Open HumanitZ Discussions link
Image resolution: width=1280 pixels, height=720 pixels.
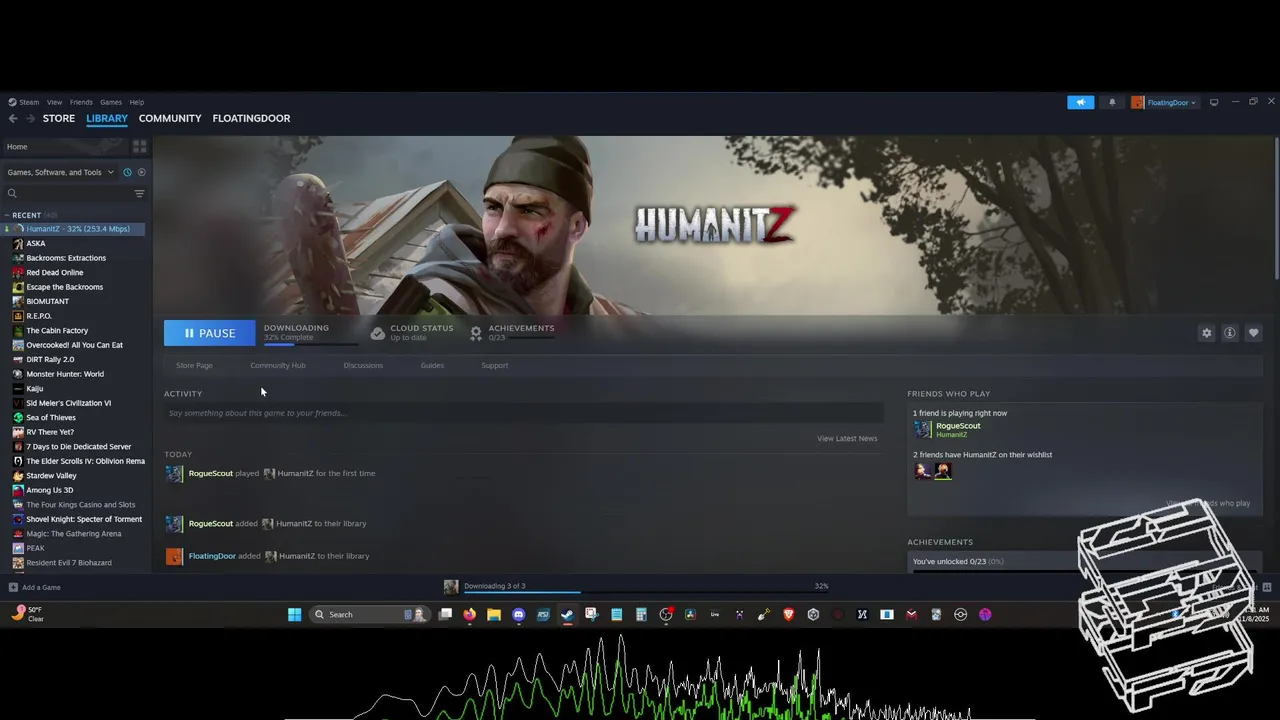pyautogui.click(x=363, y=365)
